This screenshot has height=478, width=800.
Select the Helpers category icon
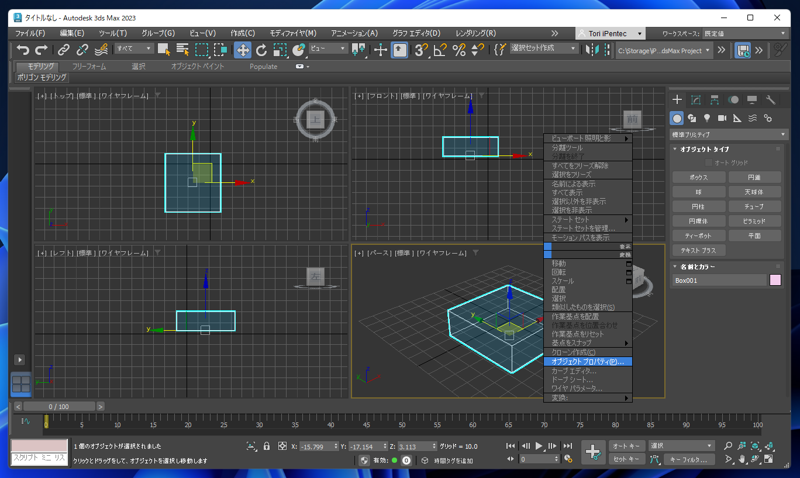tap(737, 118)
